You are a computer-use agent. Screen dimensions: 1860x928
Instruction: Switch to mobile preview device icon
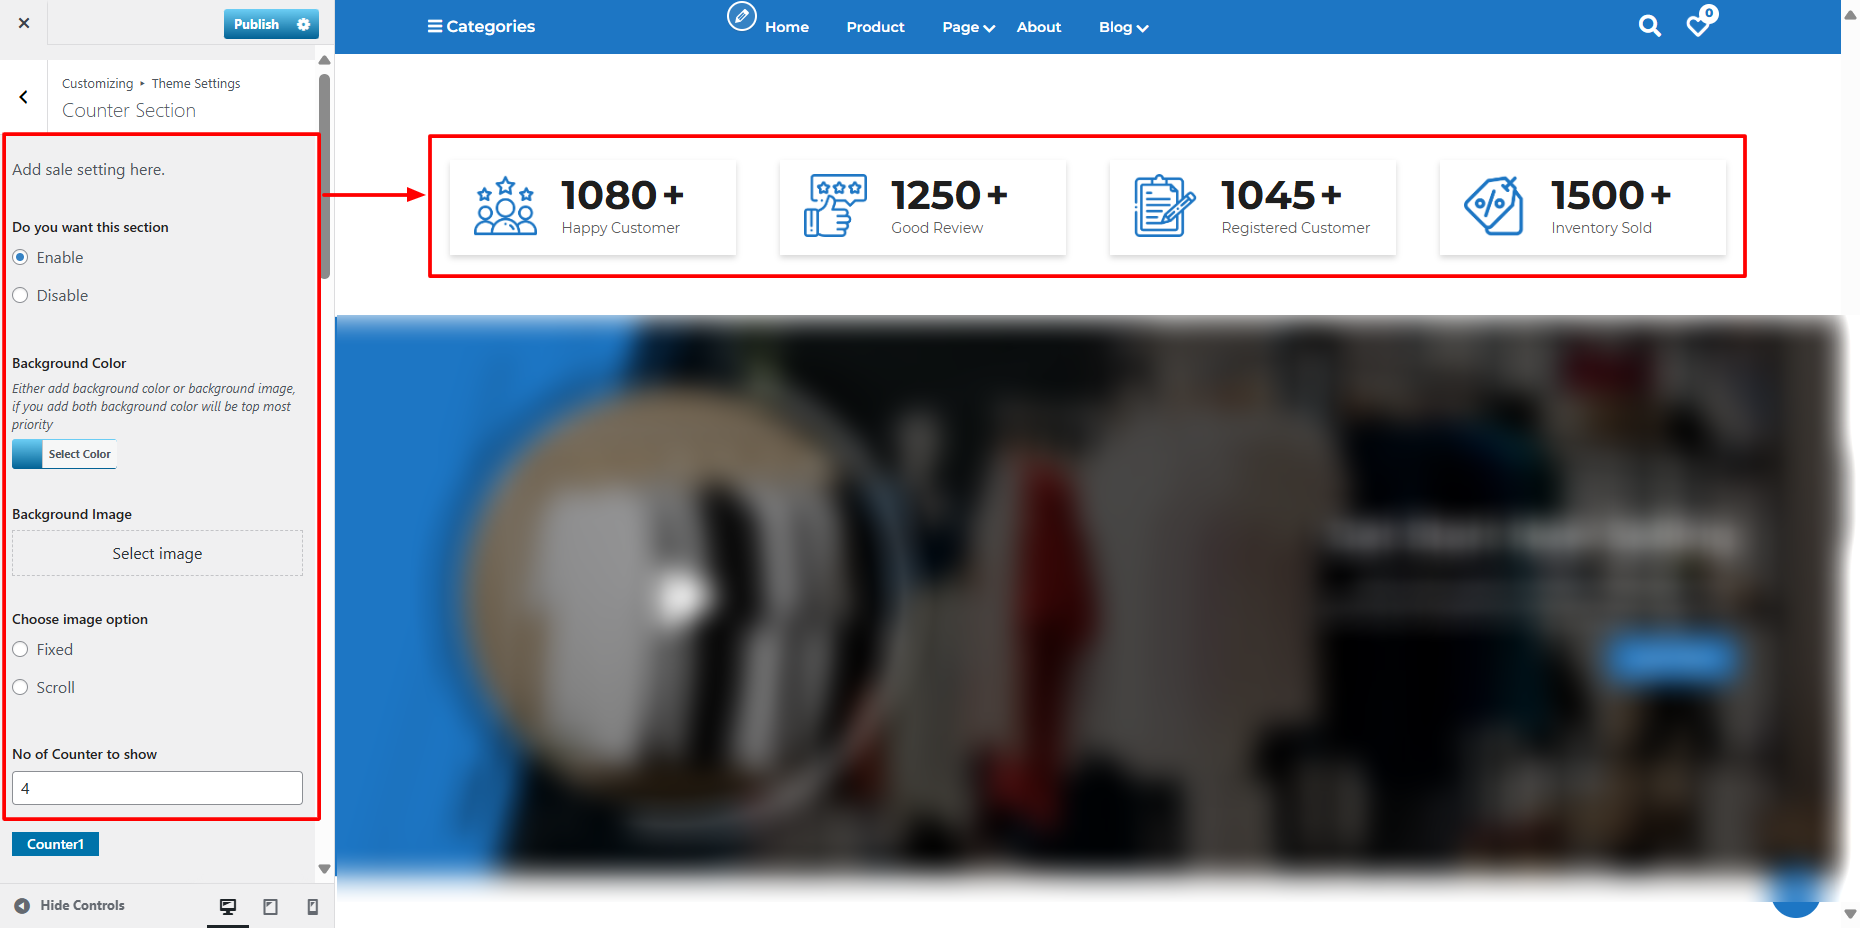(x=312, y=906)
